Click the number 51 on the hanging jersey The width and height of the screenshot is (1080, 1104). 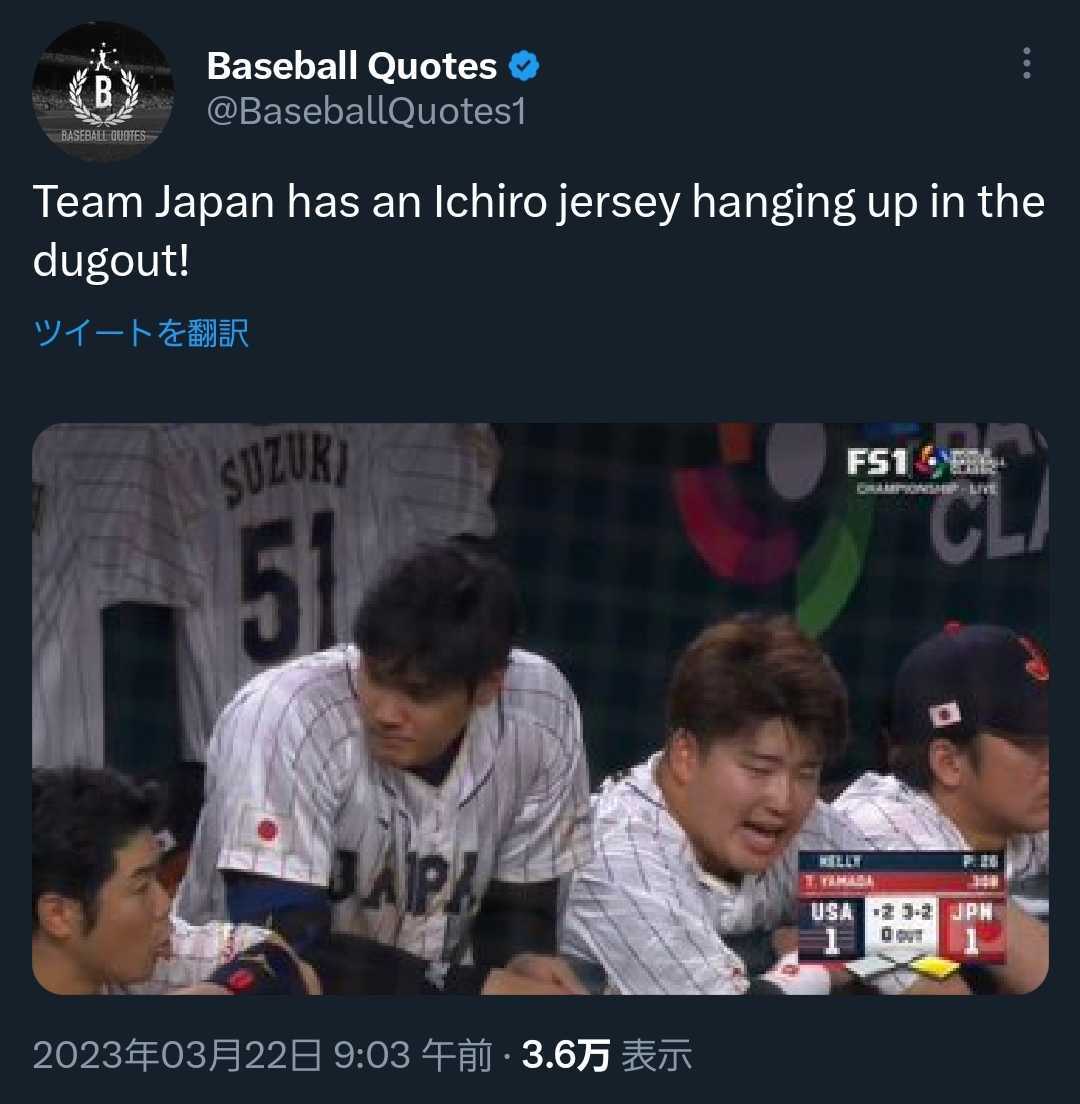coord(289,584)
